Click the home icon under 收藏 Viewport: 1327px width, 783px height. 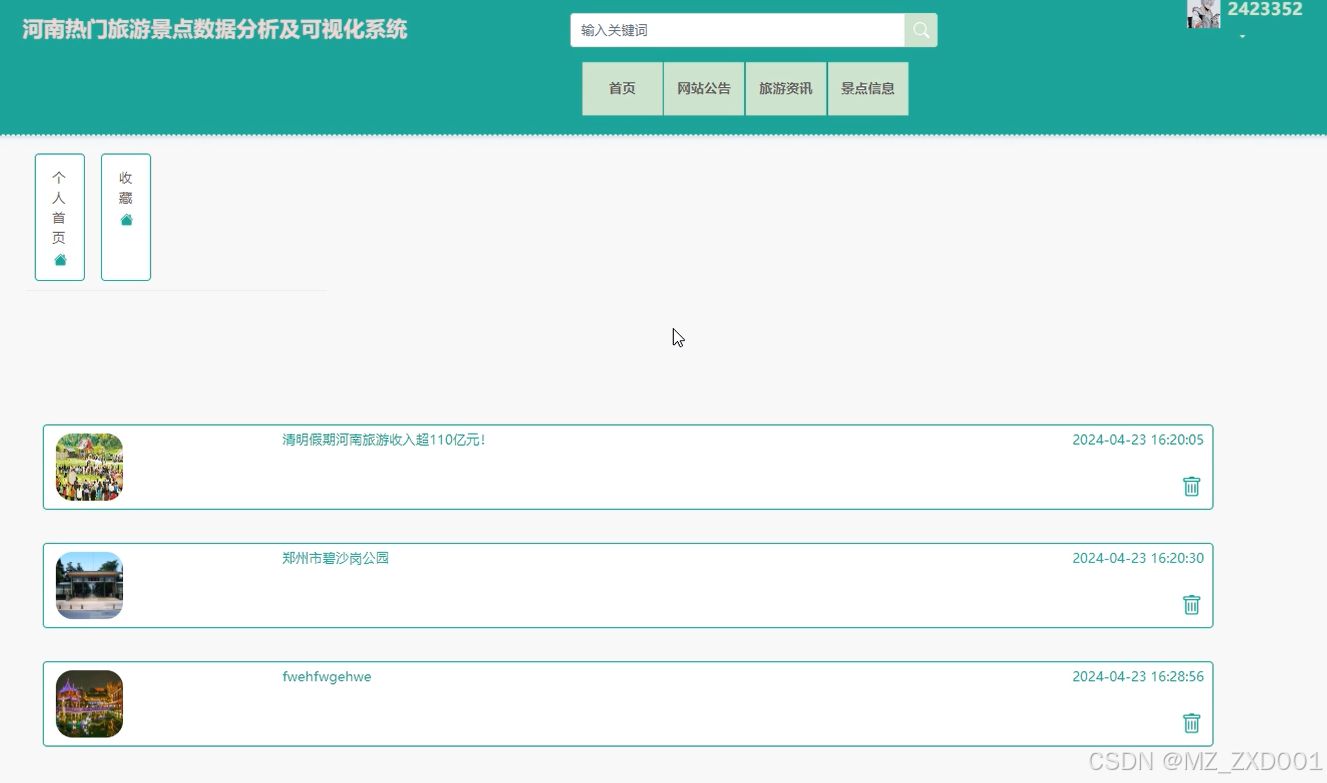pyautogui.click(x=126, y=220)
